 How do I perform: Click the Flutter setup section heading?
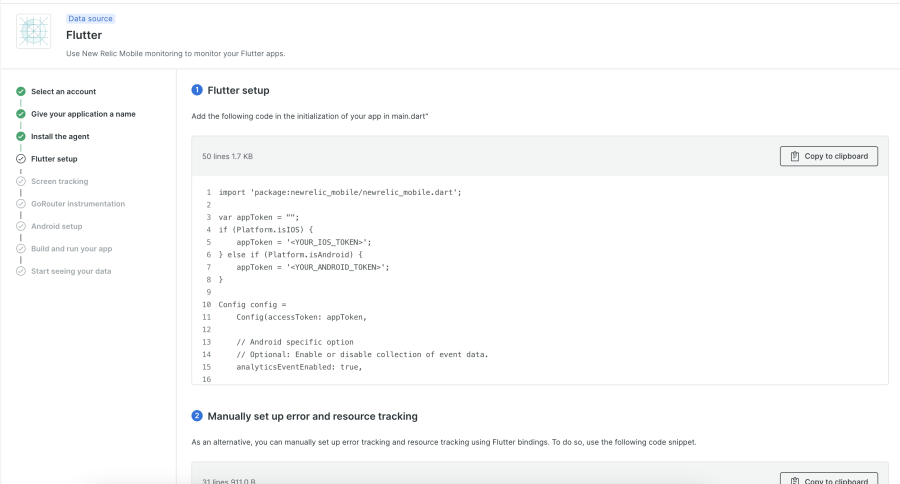click(238, 90)
